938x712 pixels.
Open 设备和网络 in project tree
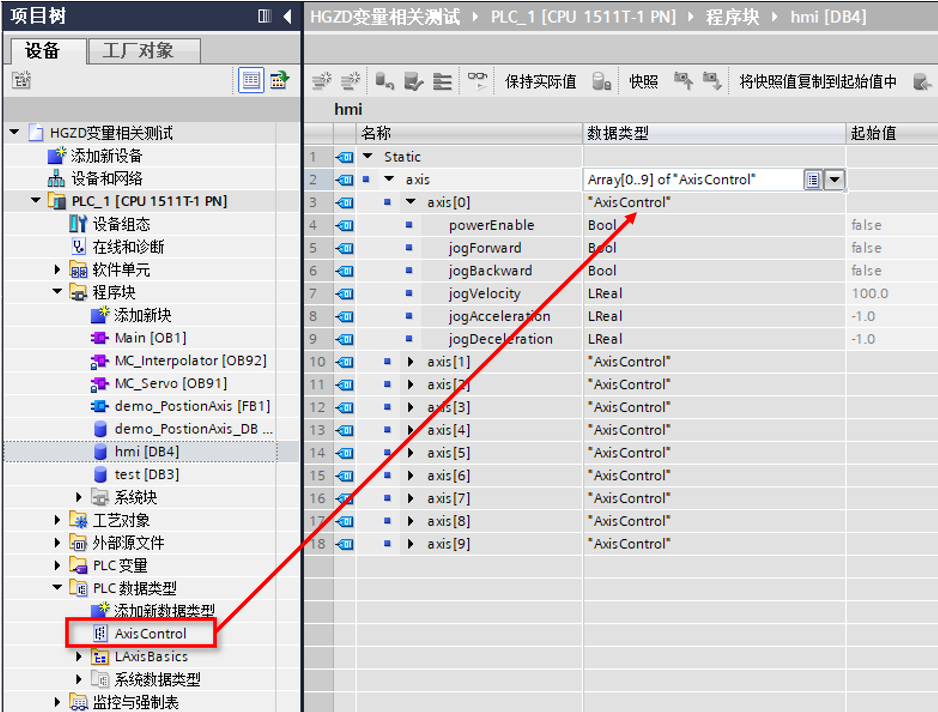106,179
